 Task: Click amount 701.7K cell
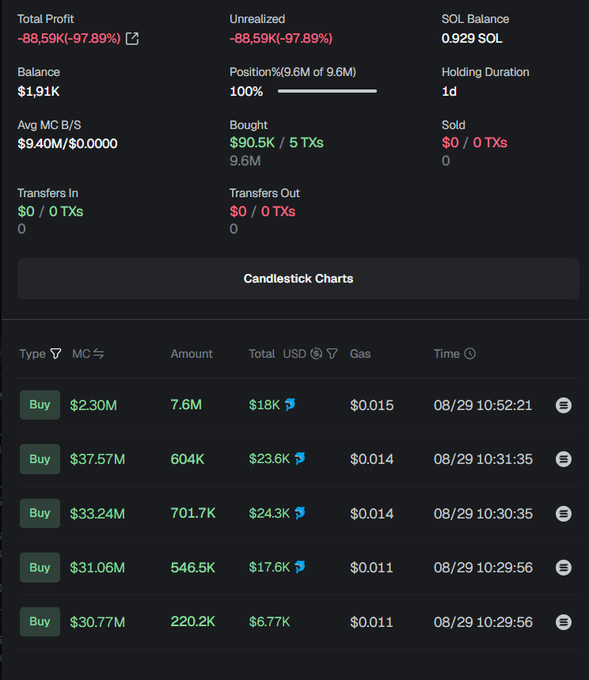[x=193, y=513]
